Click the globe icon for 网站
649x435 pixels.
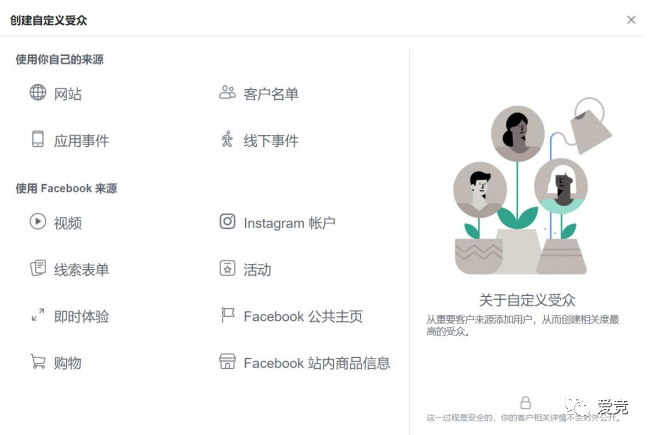[38, 92]
